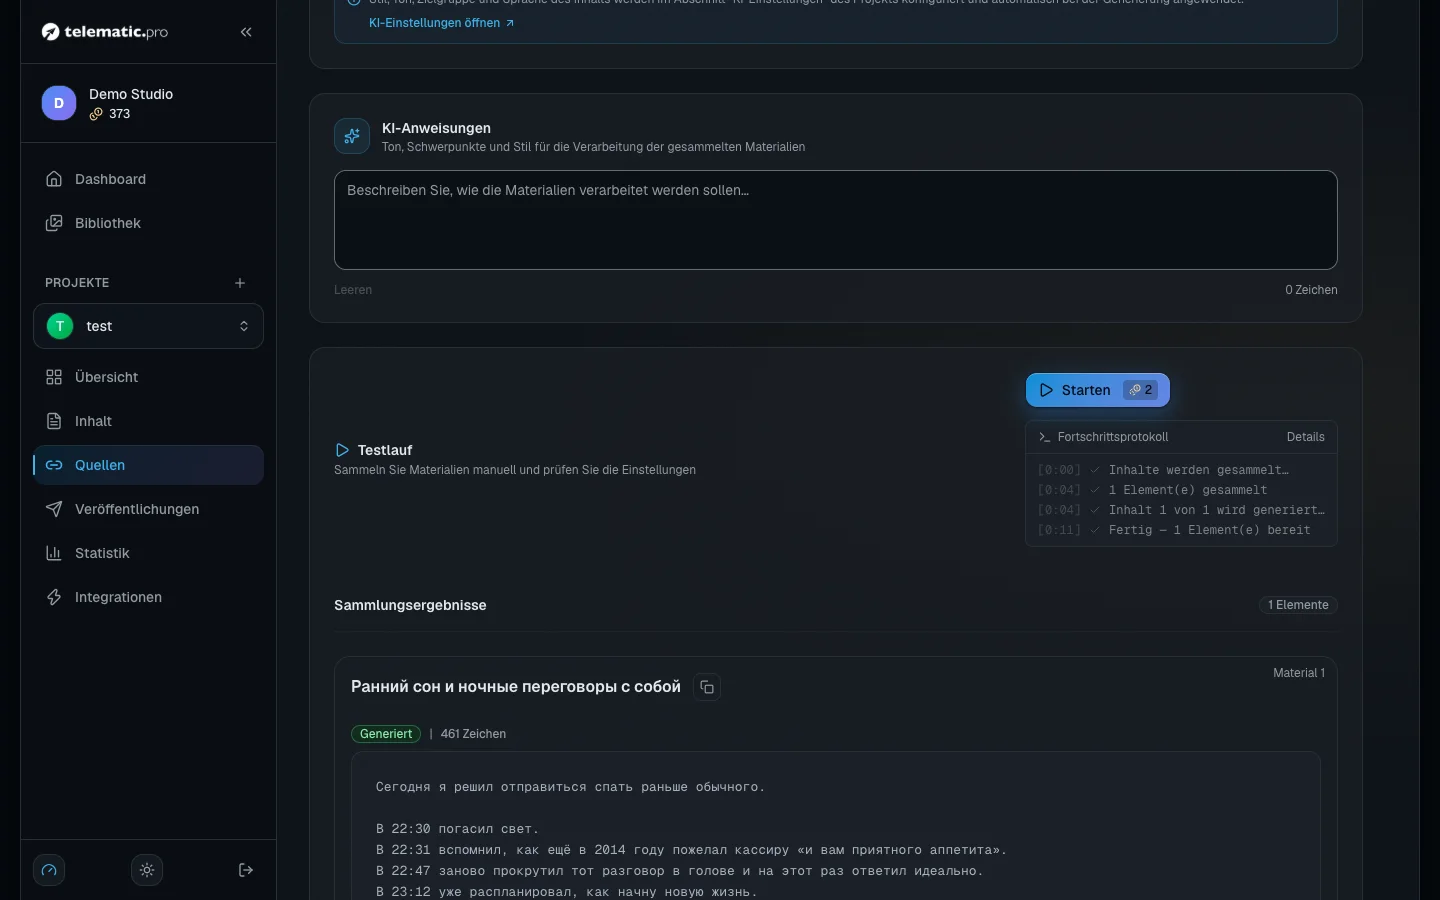Click the telematic.pro logo
The height and width of the screenshot is (900, 1440).
(x=105, y=32)
